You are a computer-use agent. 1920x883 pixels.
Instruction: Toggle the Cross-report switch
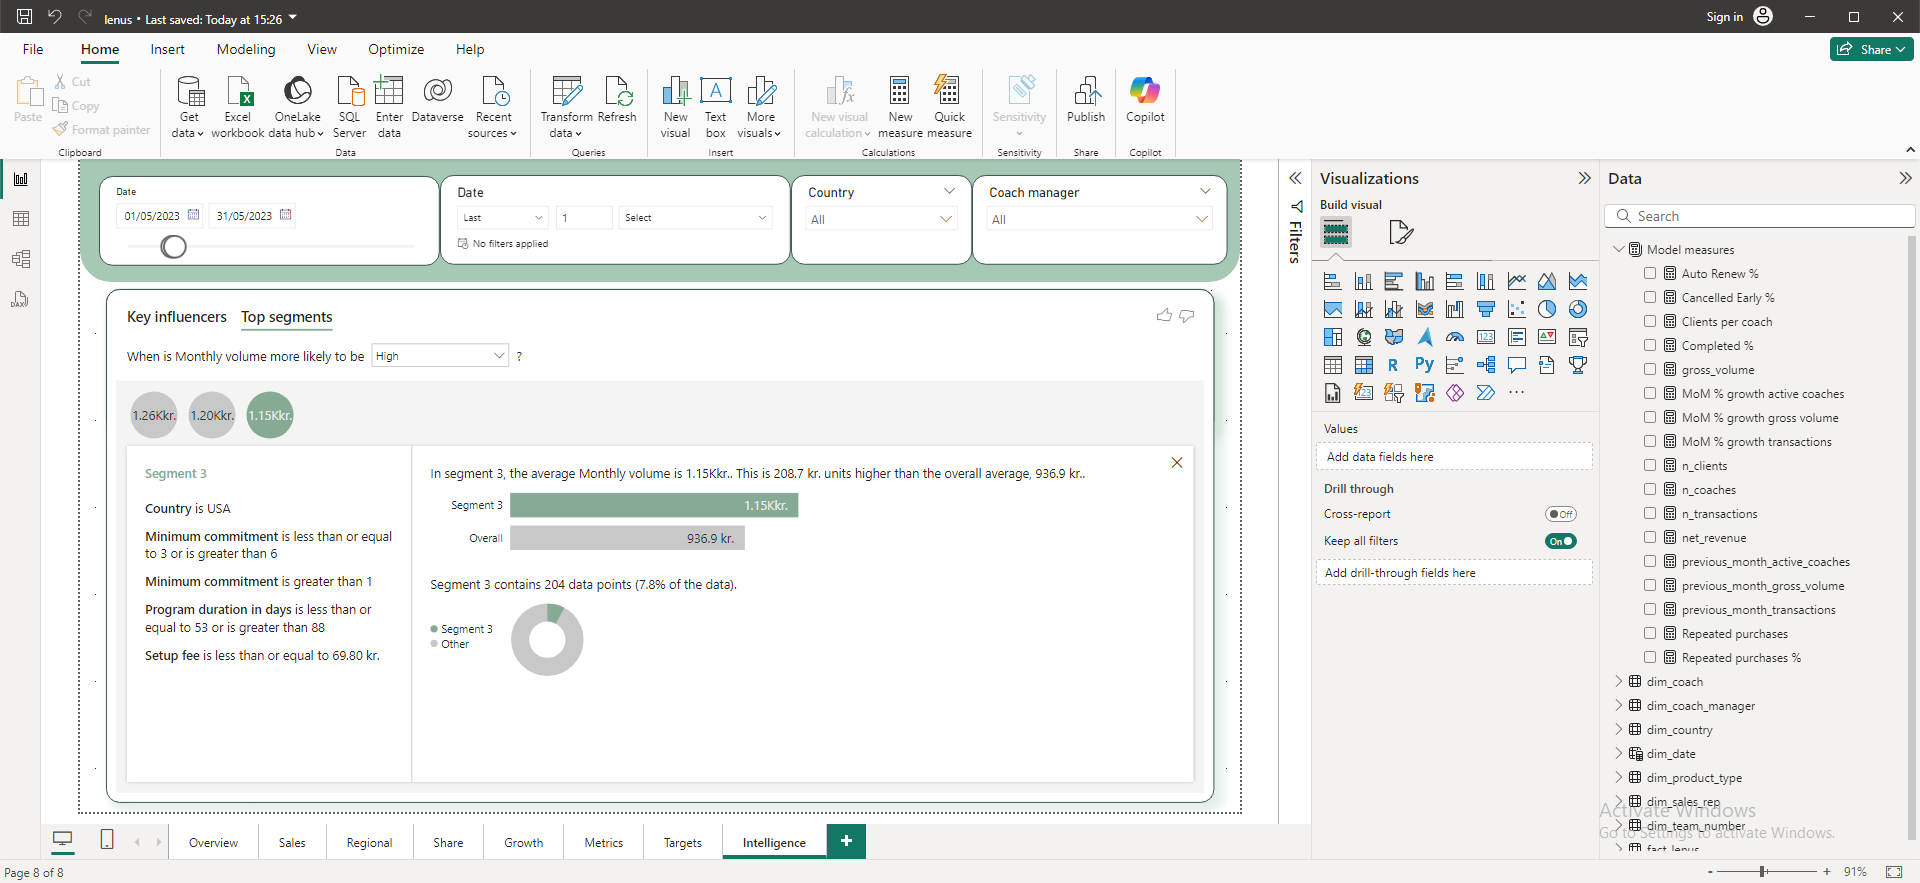1560,514
